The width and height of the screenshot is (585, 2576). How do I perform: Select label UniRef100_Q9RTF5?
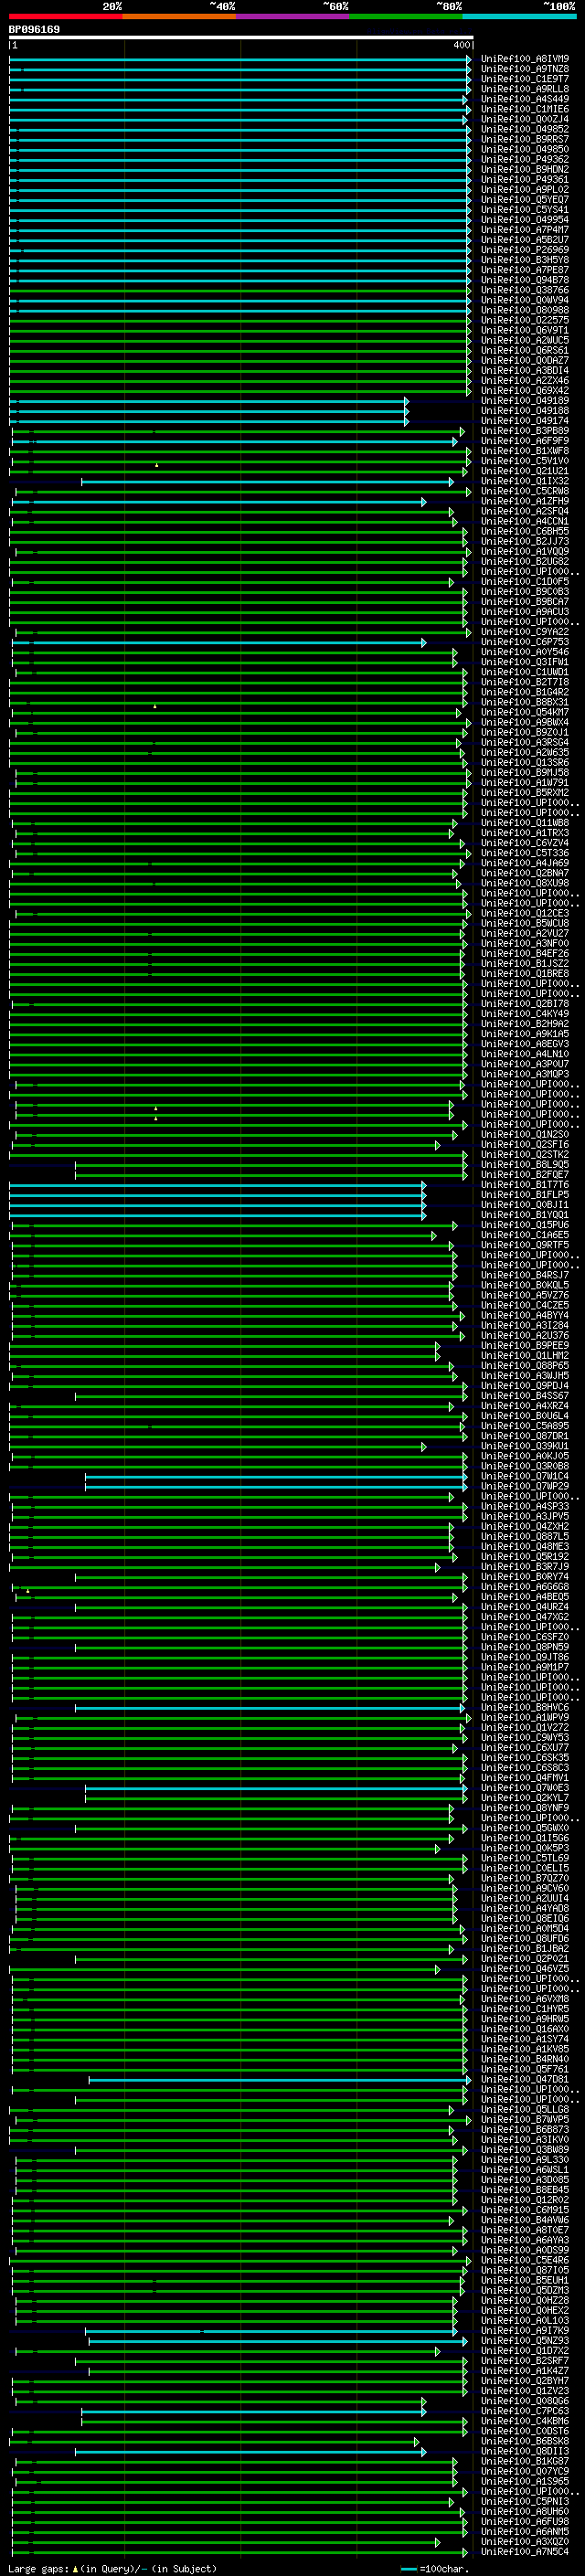coord(525,1245)
